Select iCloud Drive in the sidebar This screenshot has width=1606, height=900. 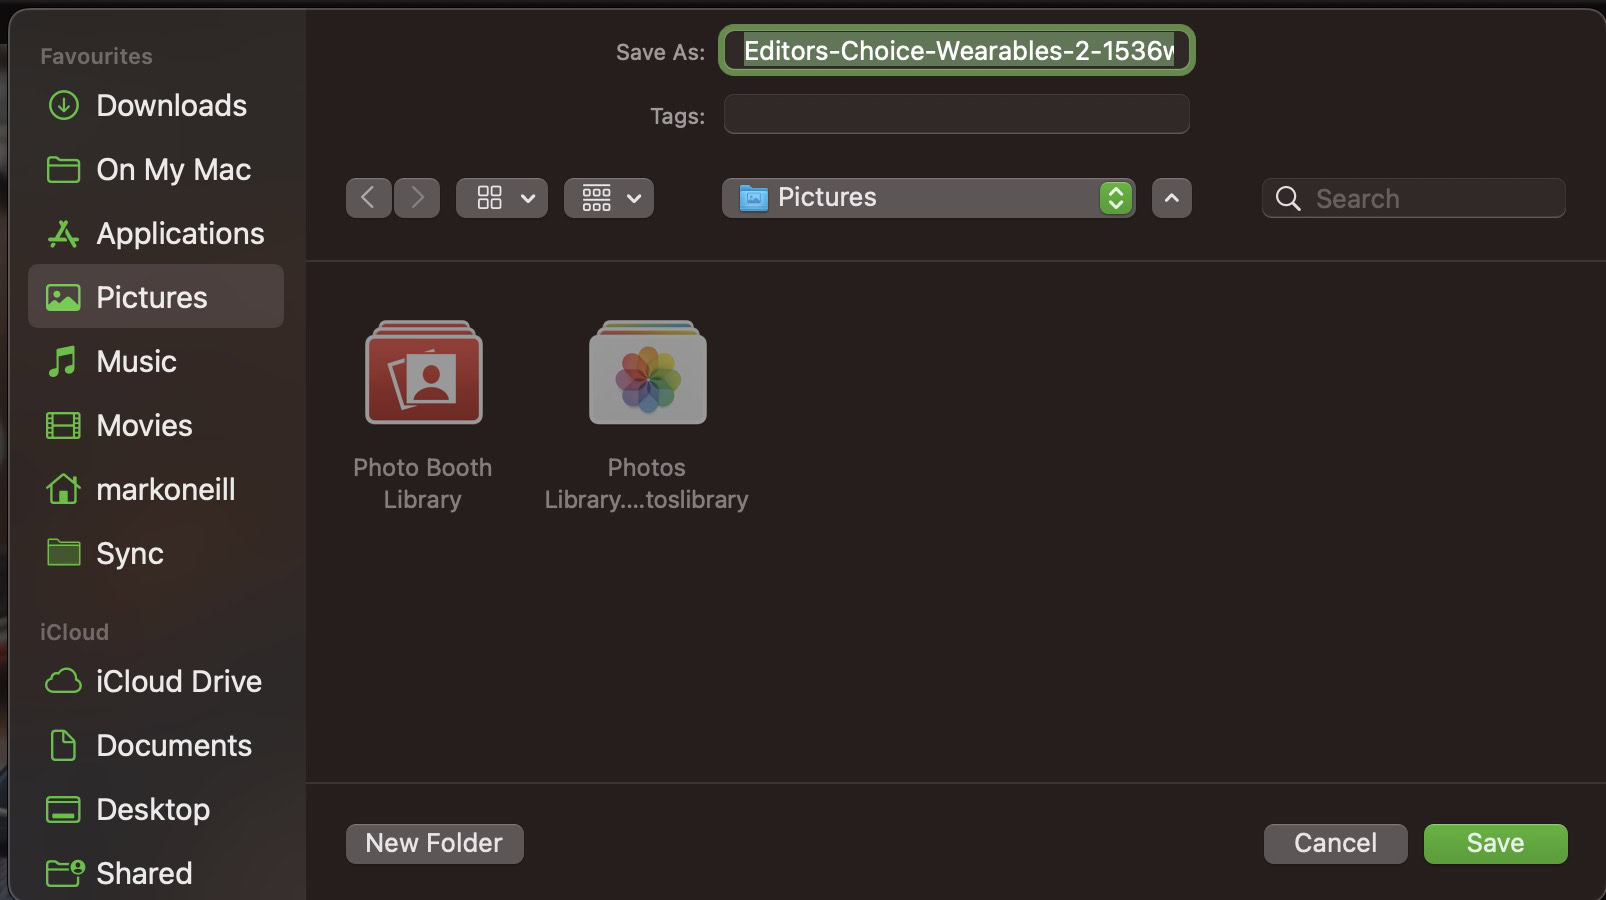tap(155, 681)
